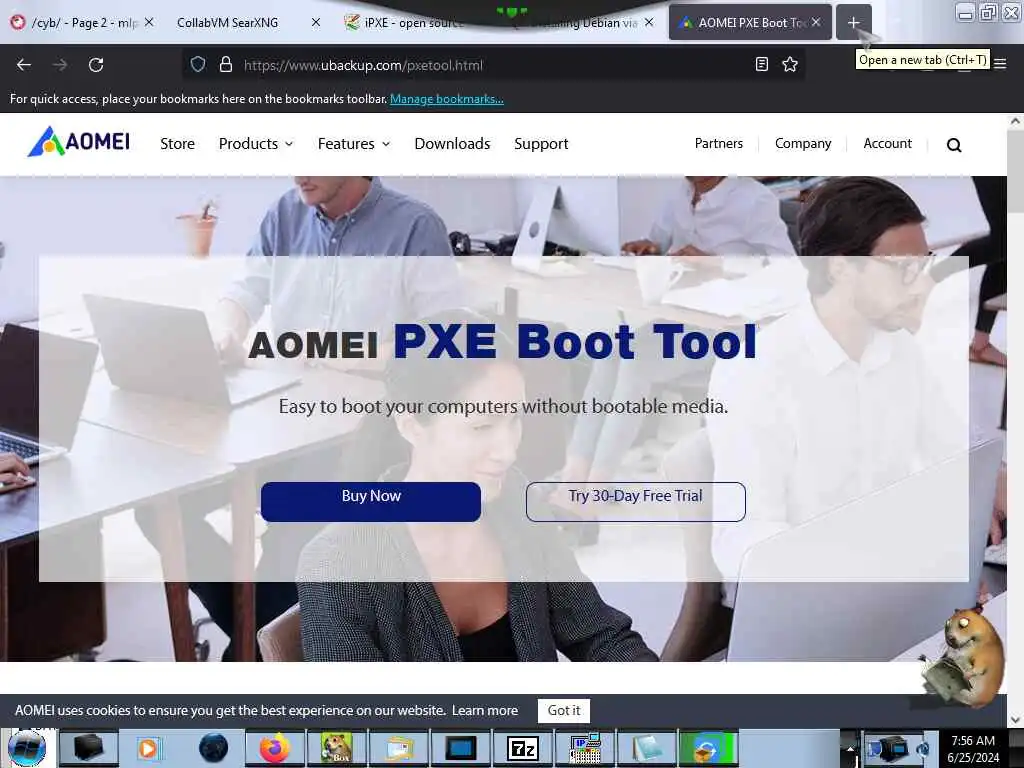Open a new tab with plus button
1024x768 pixels.
854,22
